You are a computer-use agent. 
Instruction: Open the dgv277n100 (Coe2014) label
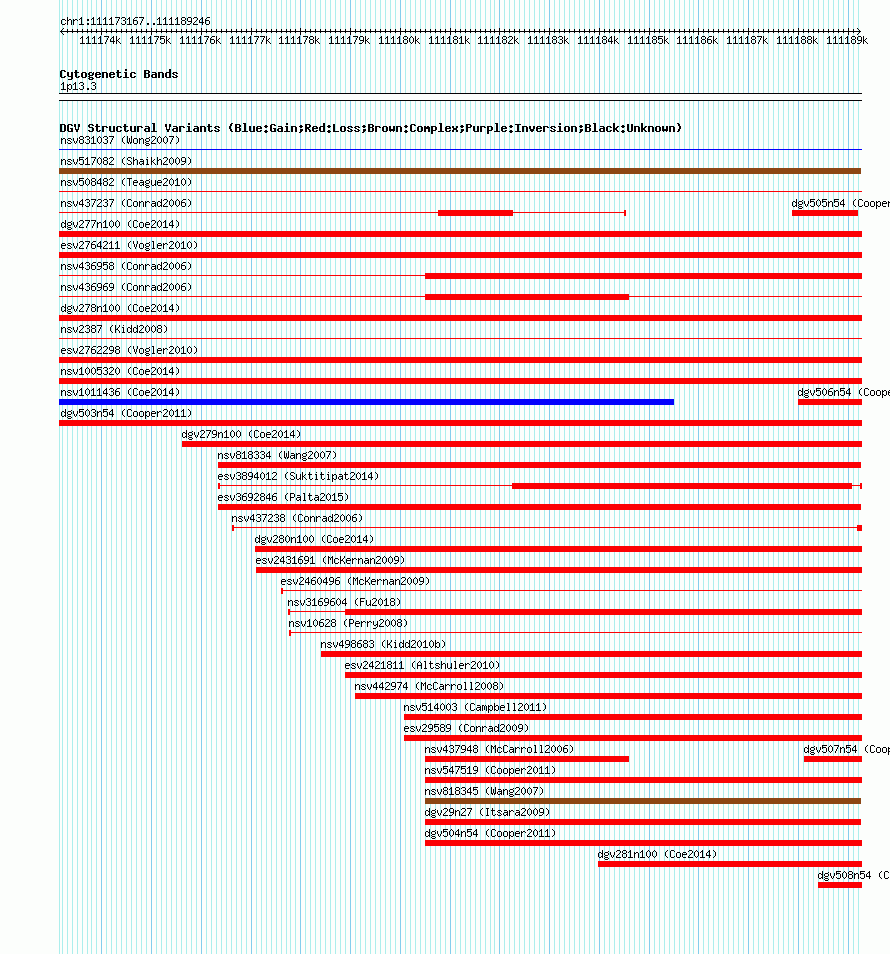click(120, 225)
